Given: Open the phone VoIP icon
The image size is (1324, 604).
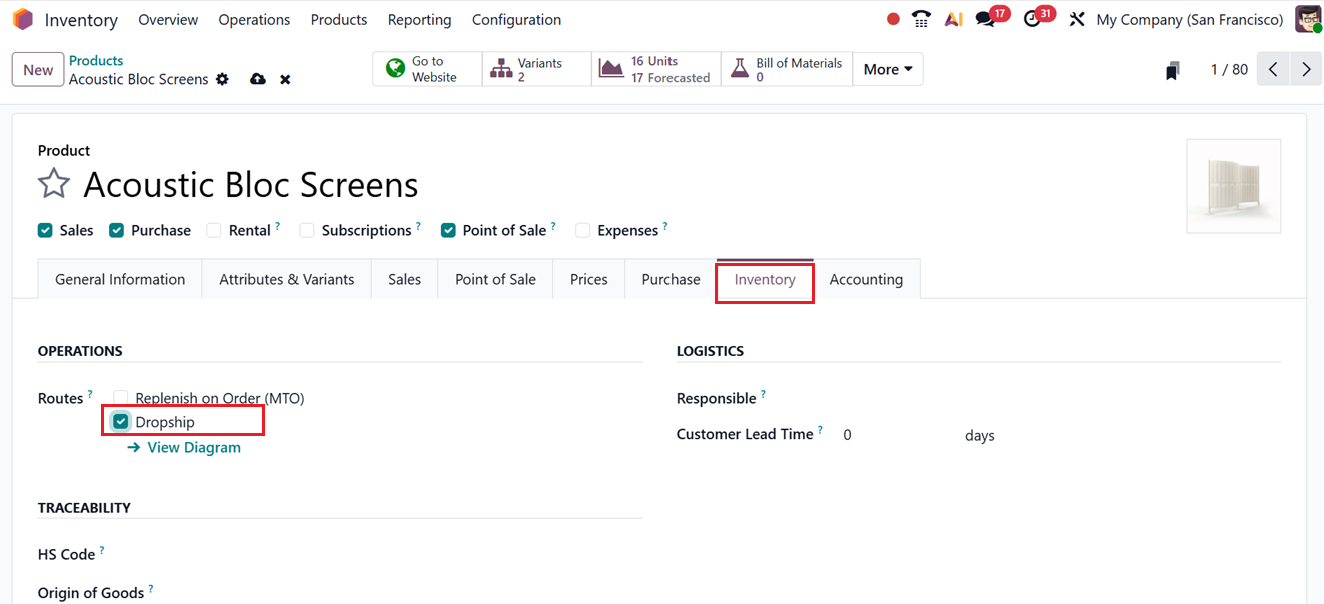Looking at the screenshot, I should click(x=921, y=19).
